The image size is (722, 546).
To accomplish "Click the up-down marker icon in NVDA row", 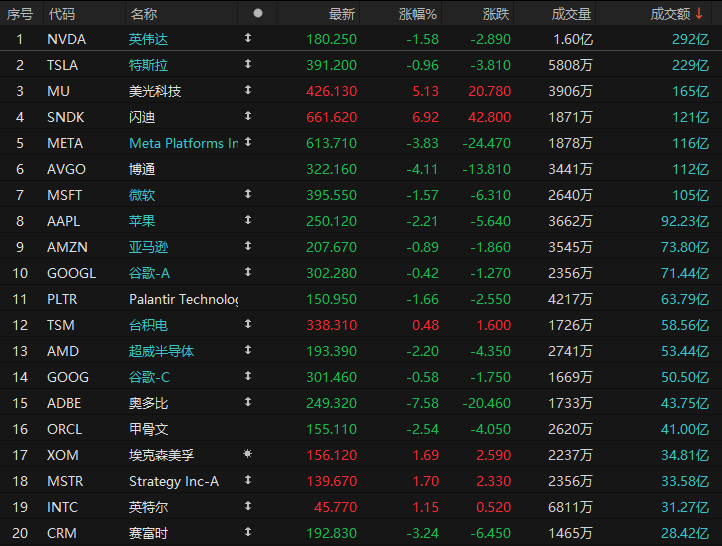I will coord(248,38).
